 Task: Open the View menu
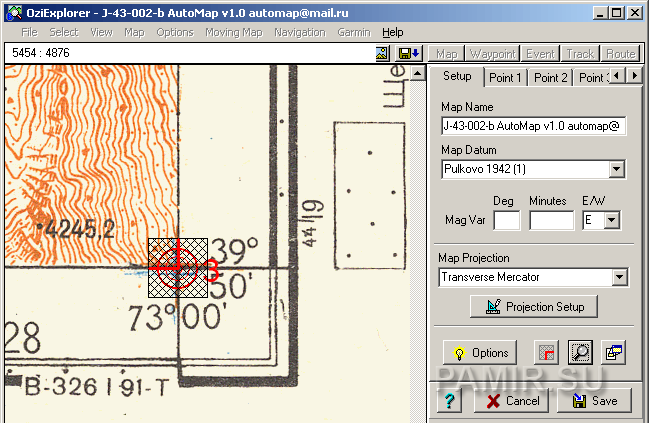(x=101, y=32)
